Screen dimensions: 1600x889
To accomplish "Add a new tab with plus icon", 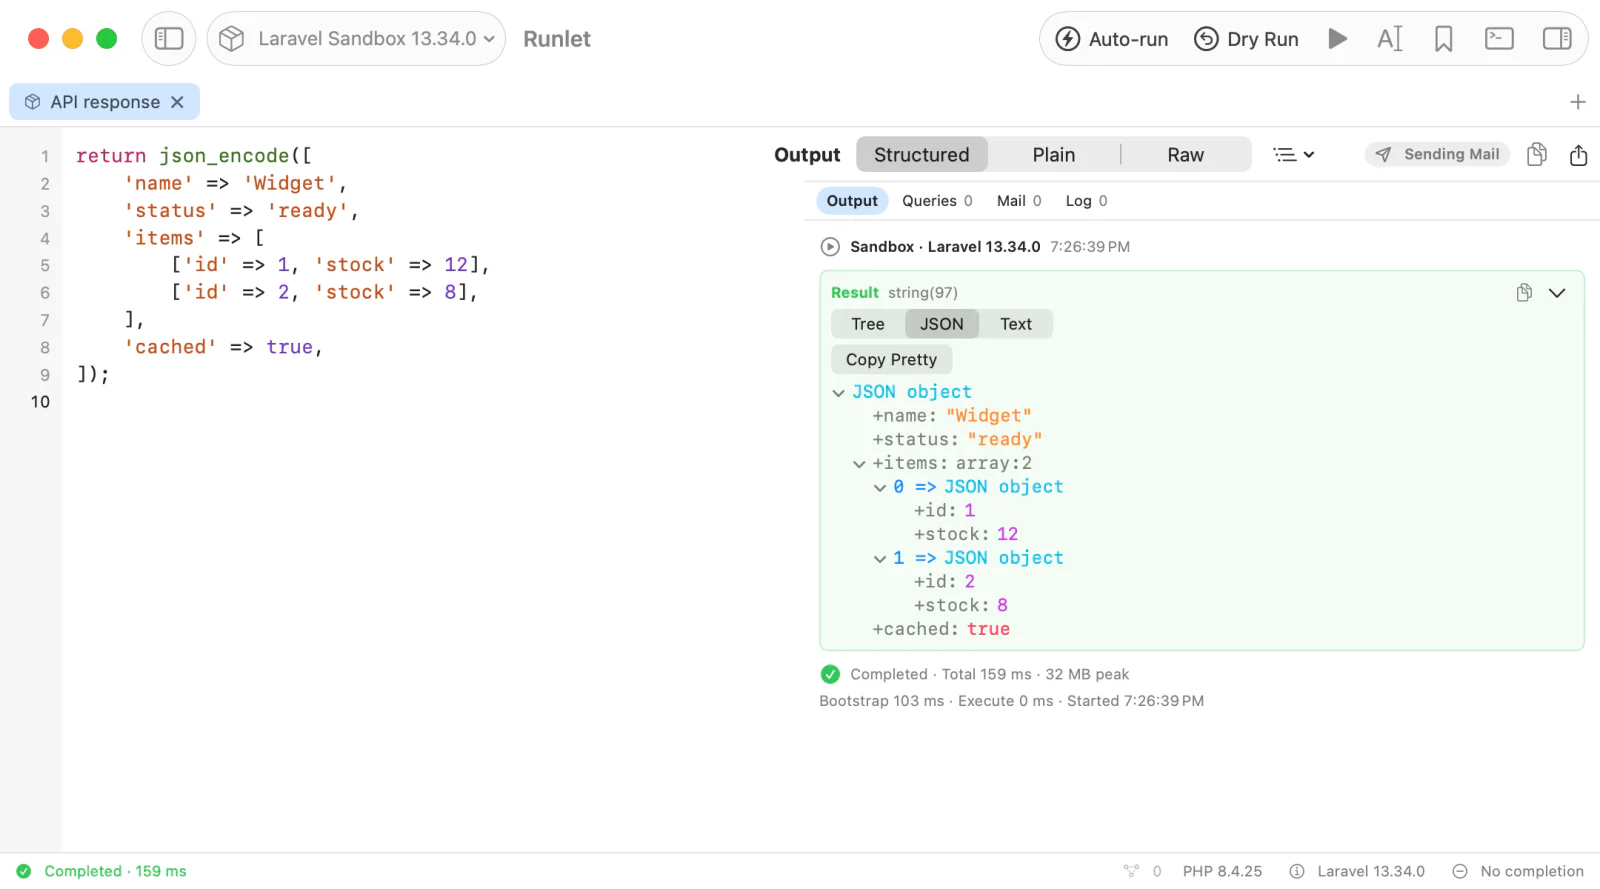I will pos(1578,102).
